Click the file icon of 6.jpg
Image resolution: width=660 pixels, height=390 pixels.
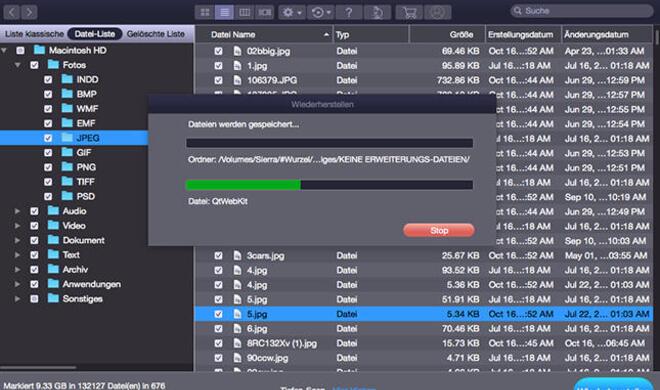coord(237,329)
